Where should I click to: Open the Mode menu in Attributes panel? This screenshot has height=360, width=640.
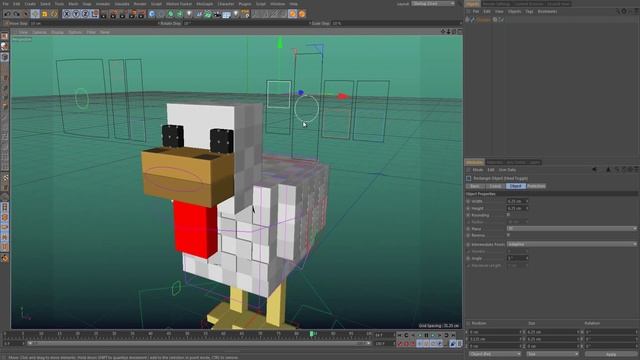pos(478,169)
